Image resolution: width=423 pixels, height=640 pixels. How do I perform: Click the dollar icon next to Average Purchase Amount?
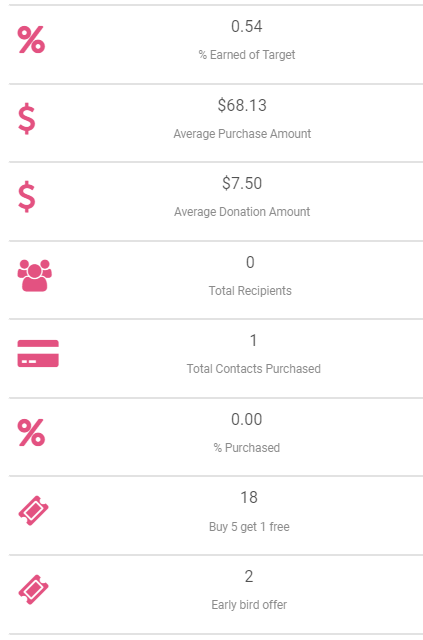click(27, 119)
